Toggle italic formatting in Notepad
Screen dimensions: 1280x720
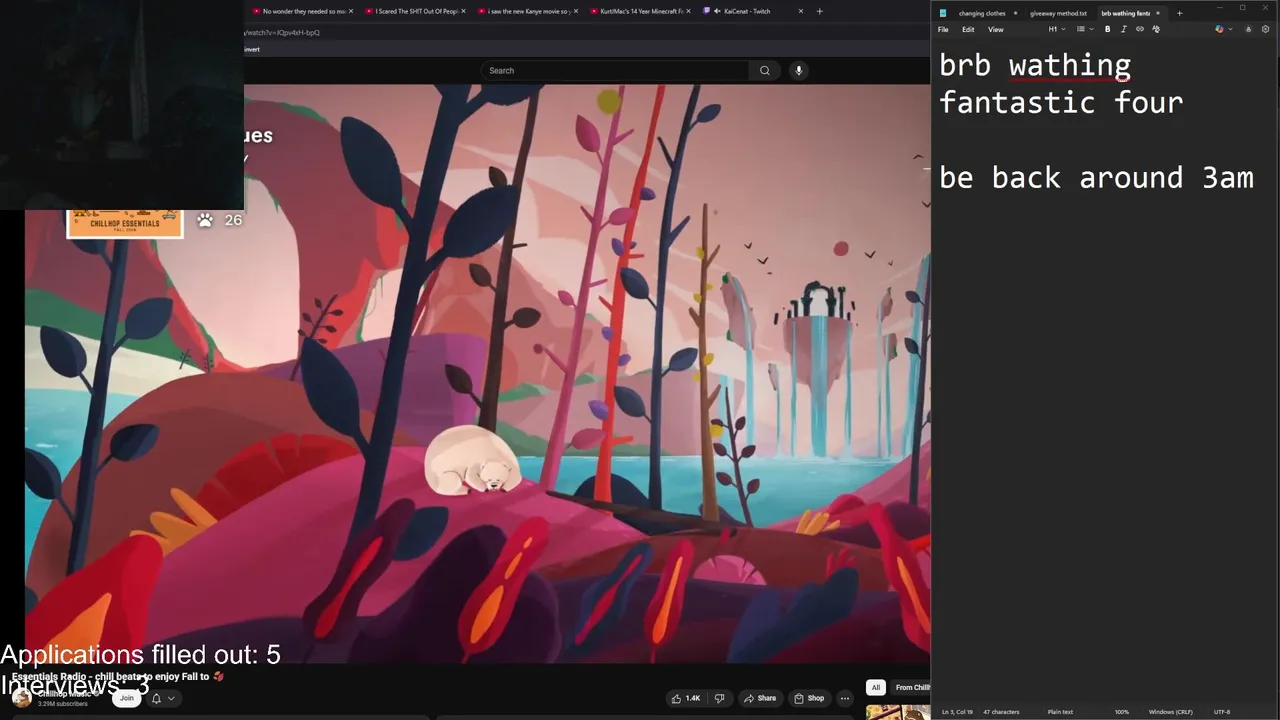pyautogui.click(x=1123, y=29)
